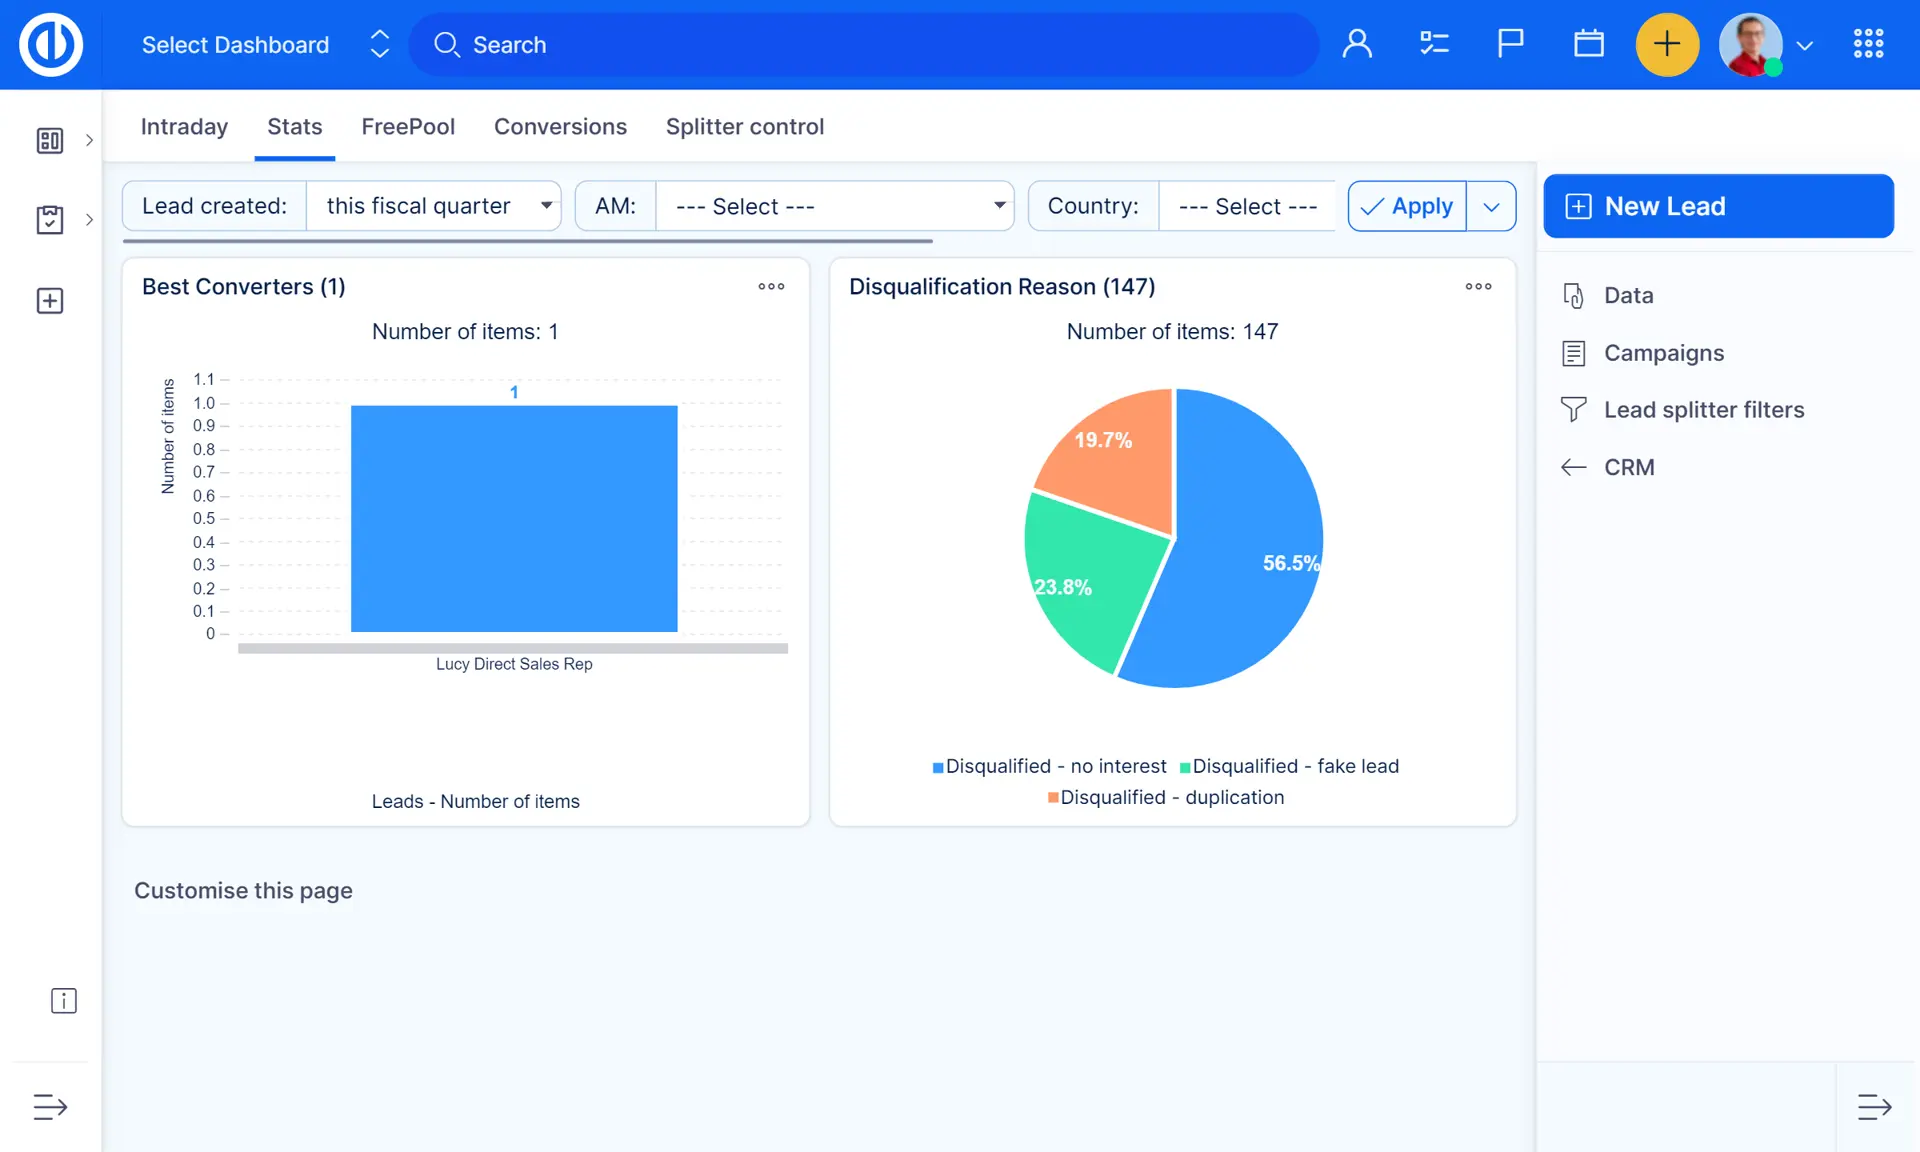
Task: Open the task checklist header icon
Action: tap(1434, 44)
